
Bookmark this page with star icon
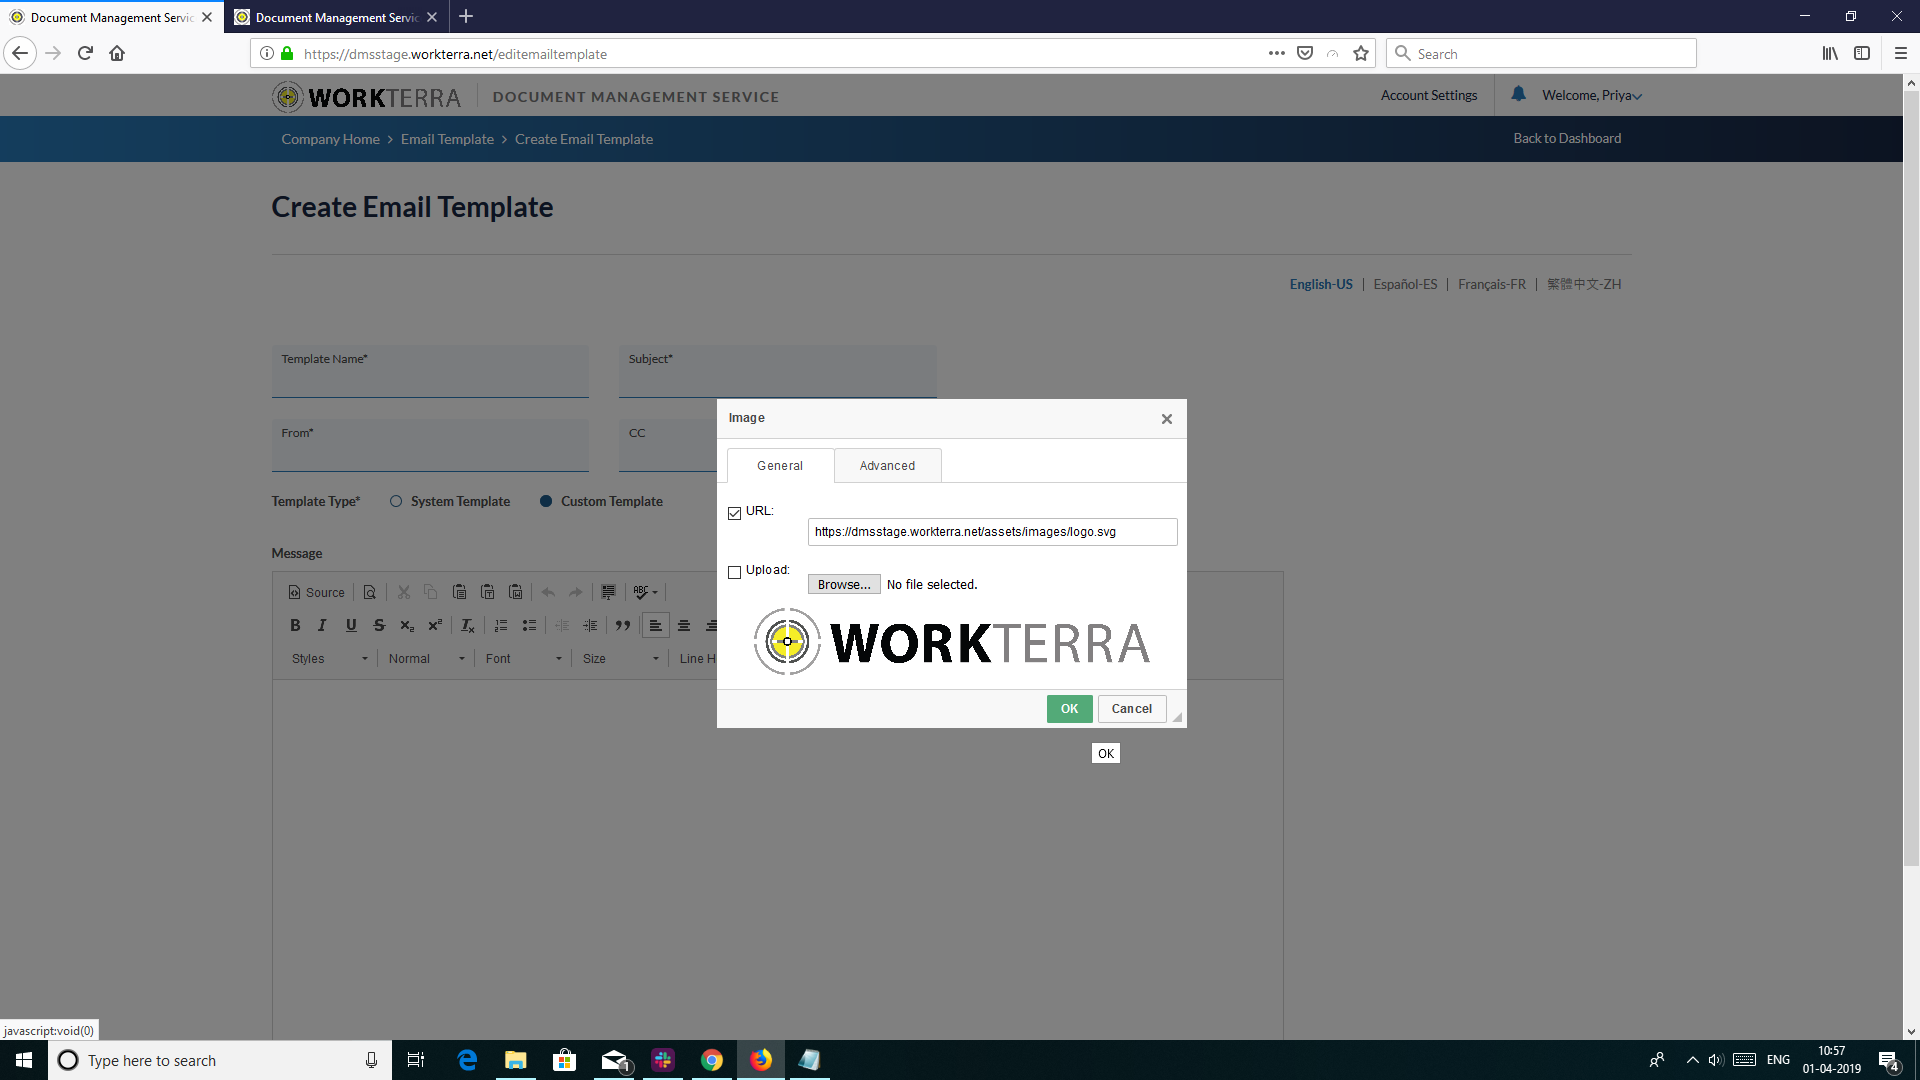1361,54
